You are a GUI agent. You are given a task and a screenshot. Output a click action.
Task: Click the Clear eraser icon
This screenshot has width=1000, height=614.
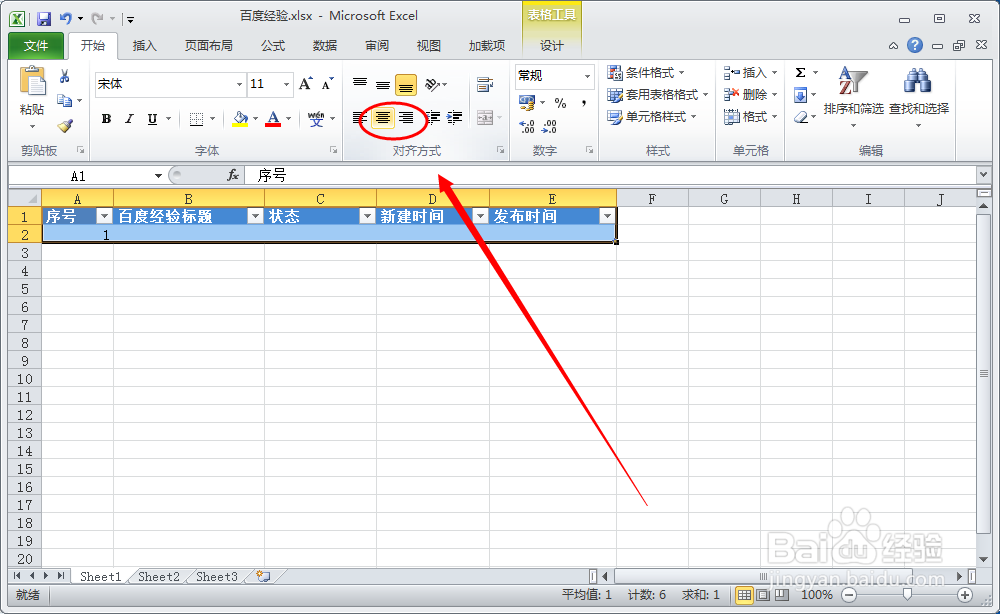point(801,117)
